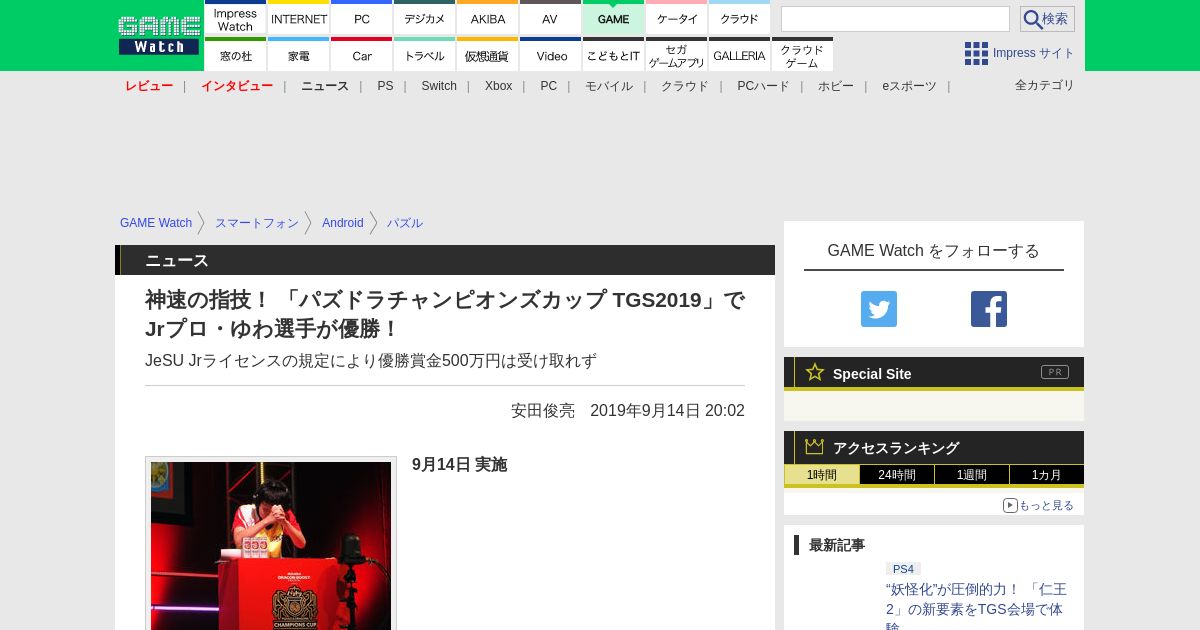This screenshot has width=1200, height=630.
Task: Open the AV site tab
Action: (550, 18)
